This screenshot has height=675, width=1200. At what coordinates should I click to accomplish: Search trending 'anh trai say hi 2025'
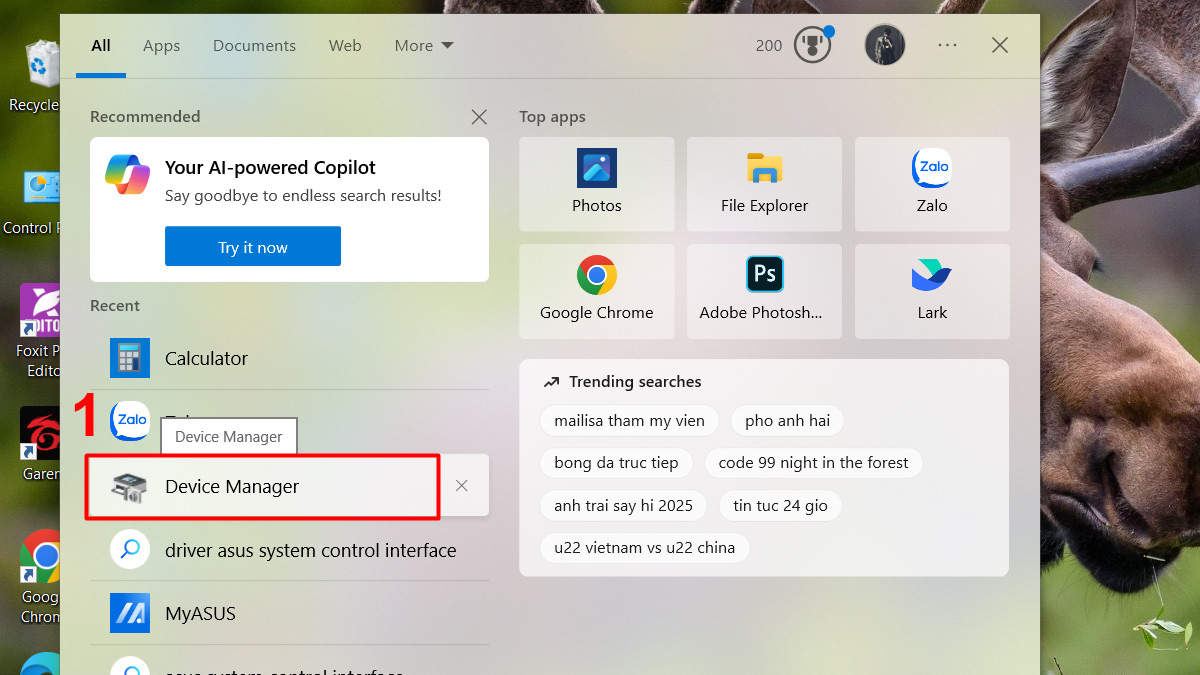623,506
